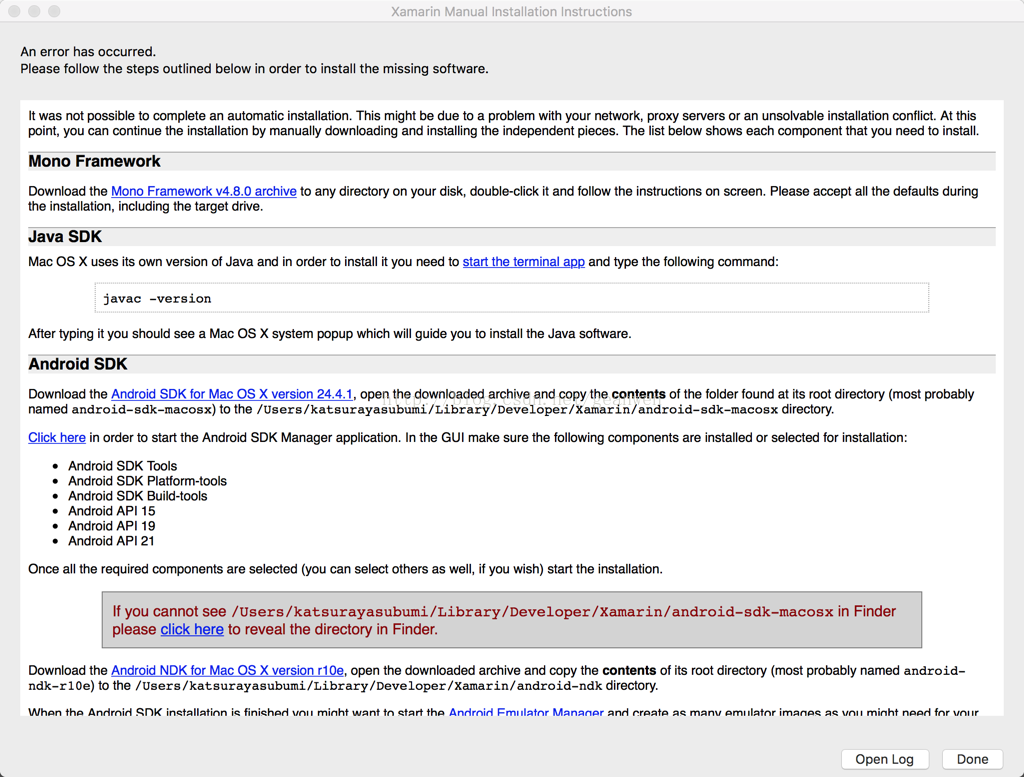Open Android SDK for Mac OS X version 24.4.1 link
The height and width of the screenshot is (777, 1024).
click(232, 394)
